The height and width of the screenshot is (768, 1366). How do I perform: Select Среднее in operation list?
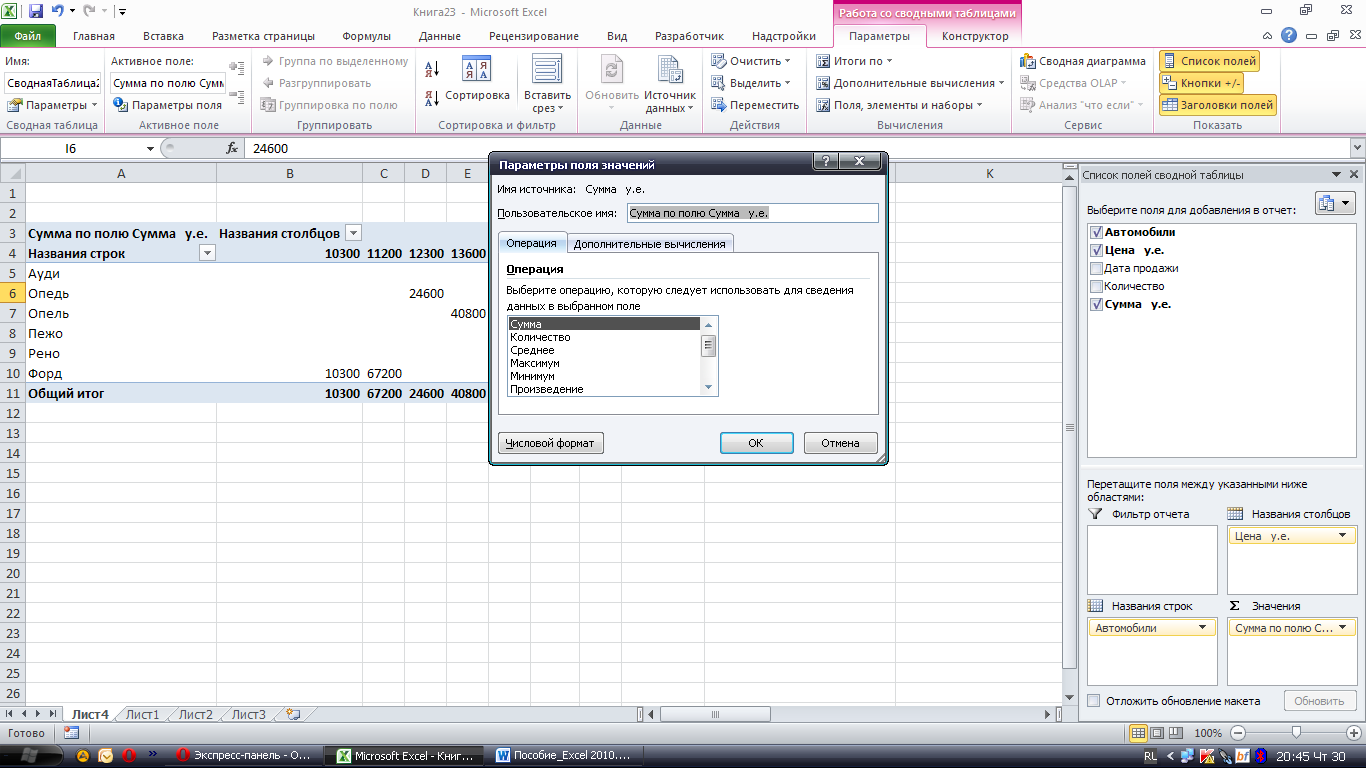(605, 350)
